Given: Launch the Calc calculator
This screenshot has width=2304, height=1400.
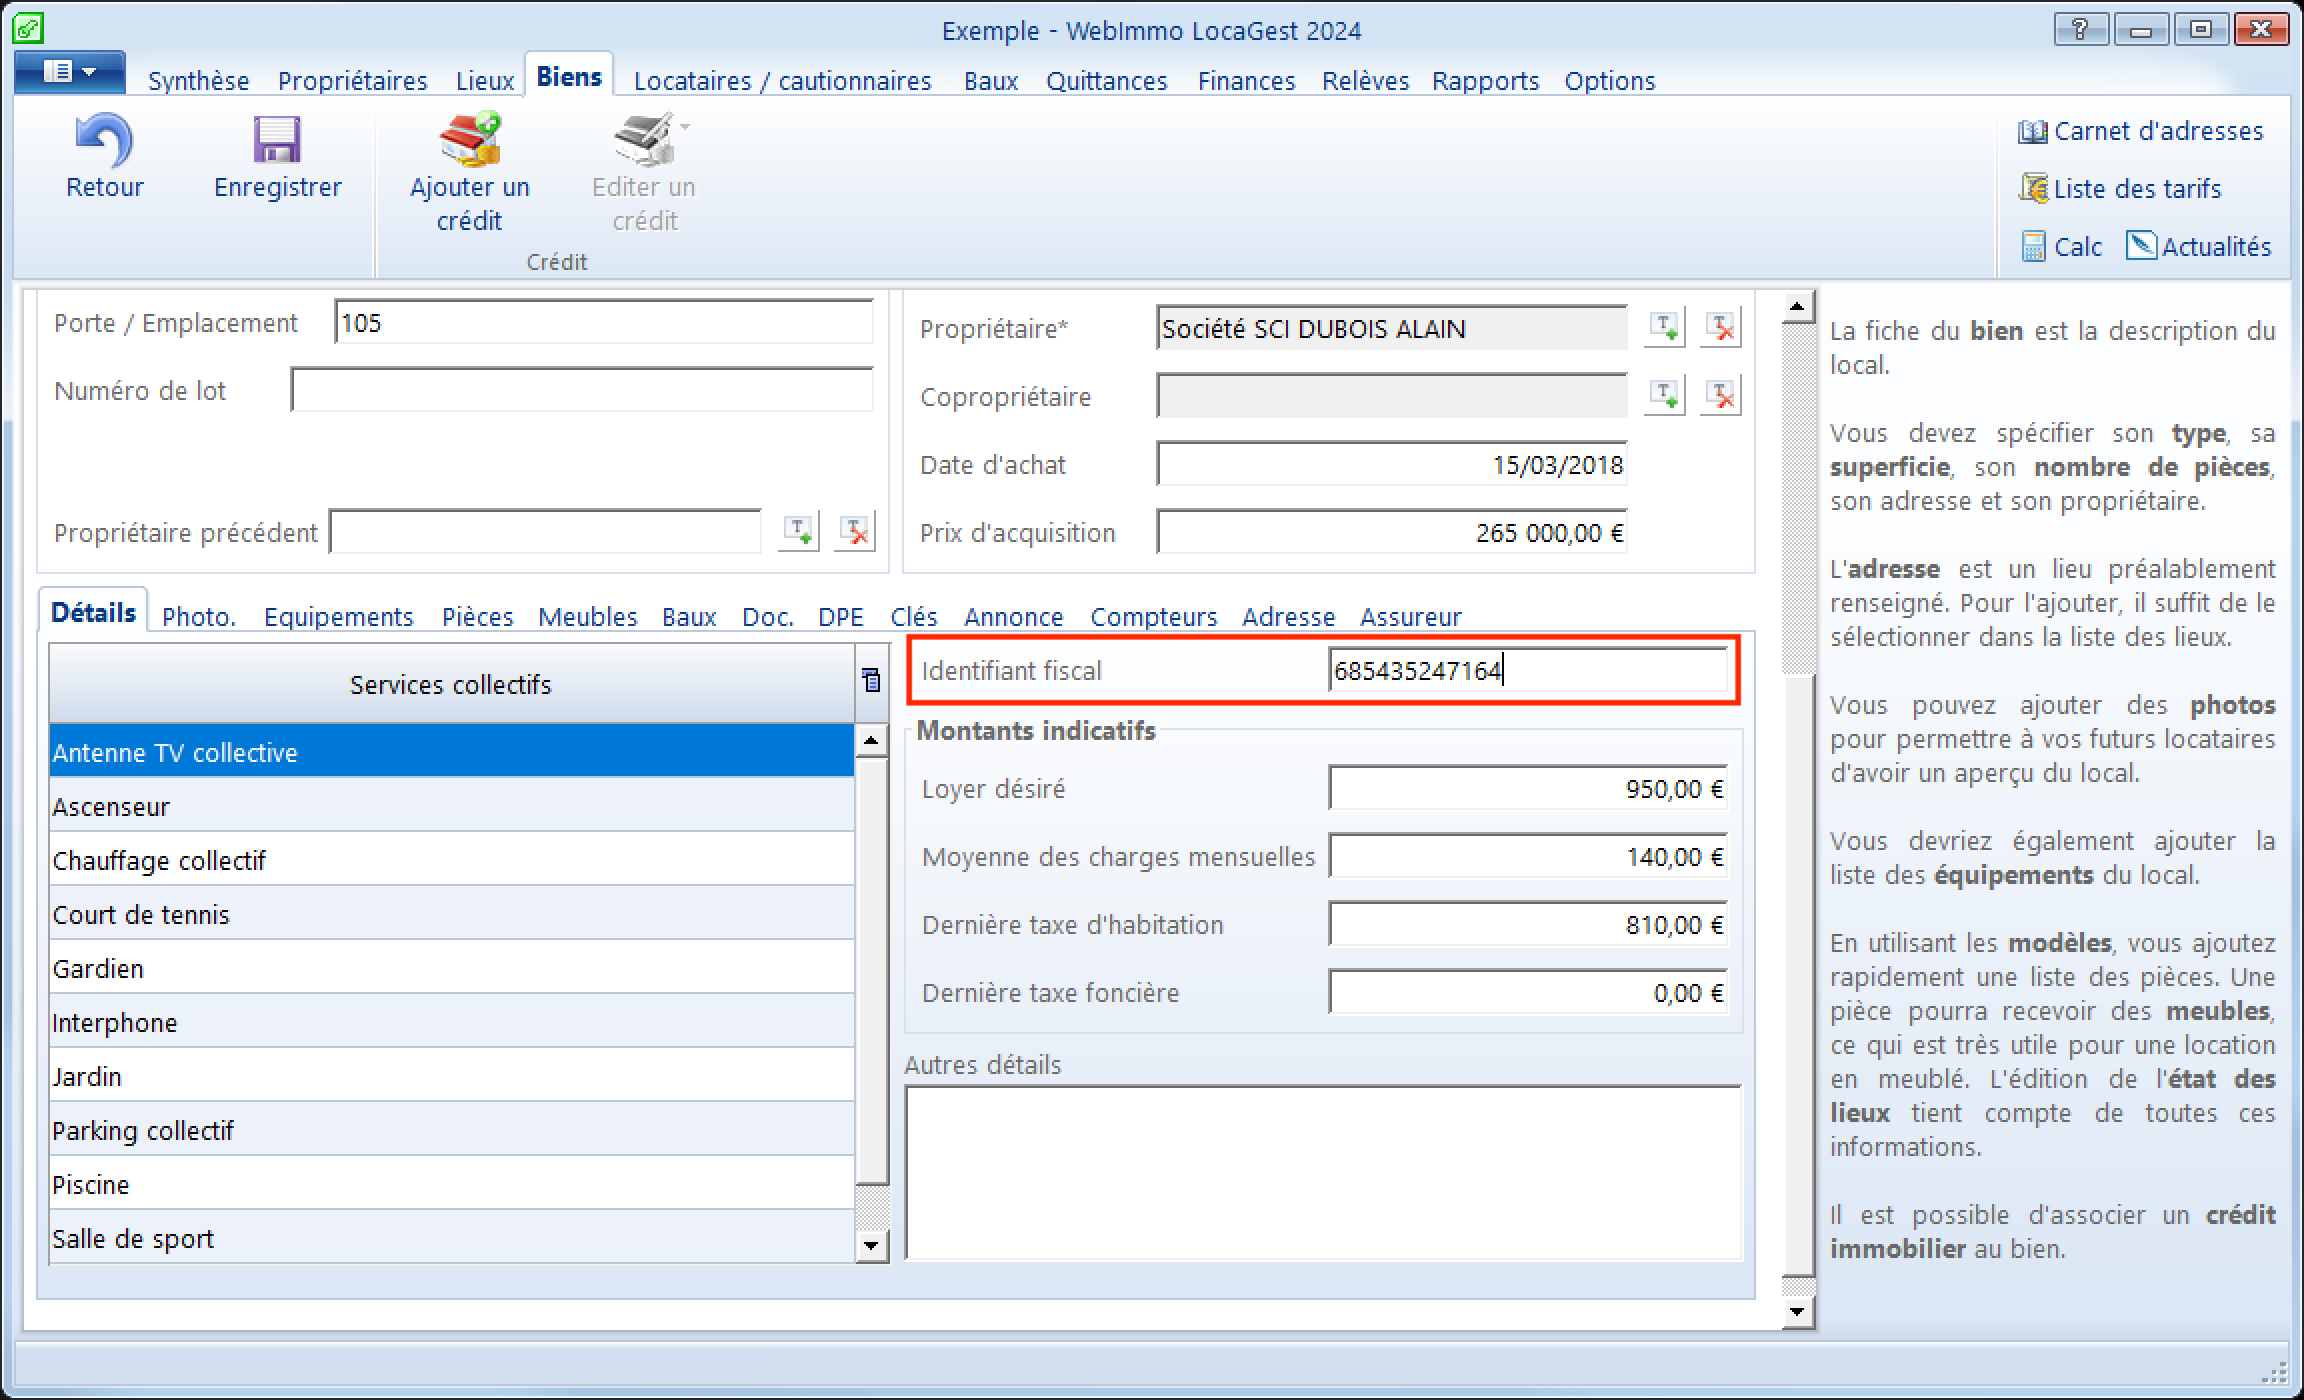Looking at the screenshot, I should tap(2061, 246).
